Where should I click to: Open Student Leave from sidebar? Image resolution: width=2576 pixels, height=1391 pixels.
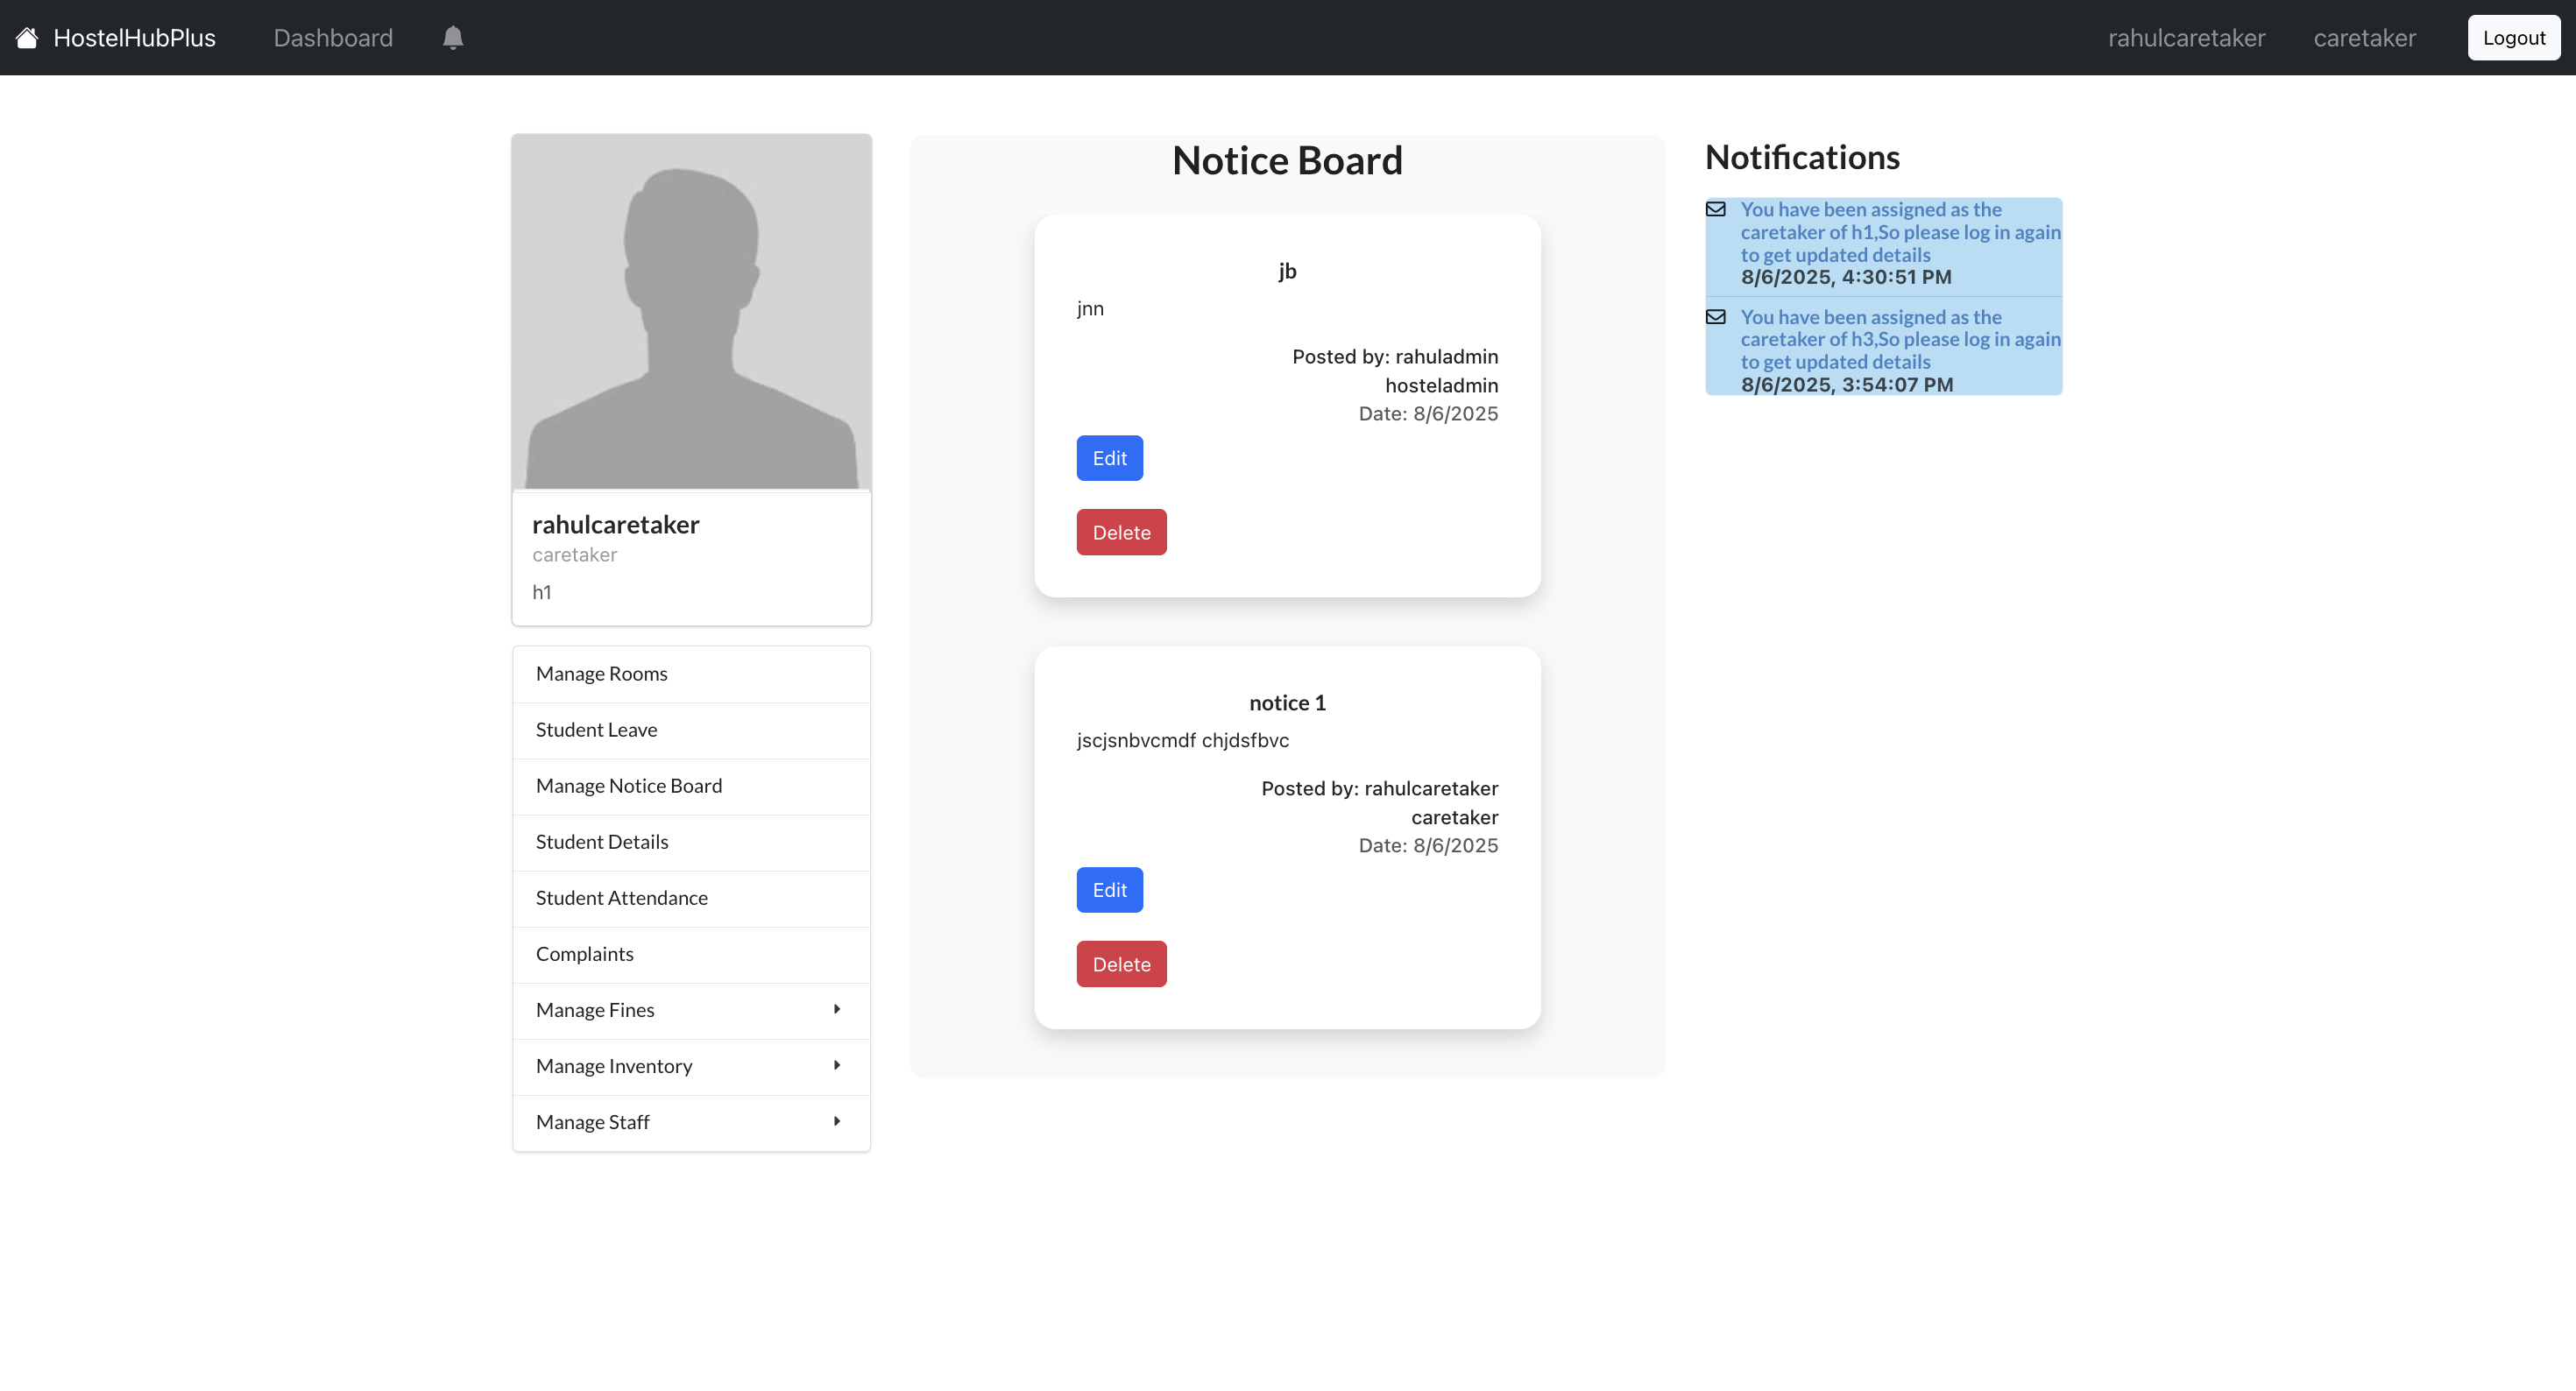point(691,730)
